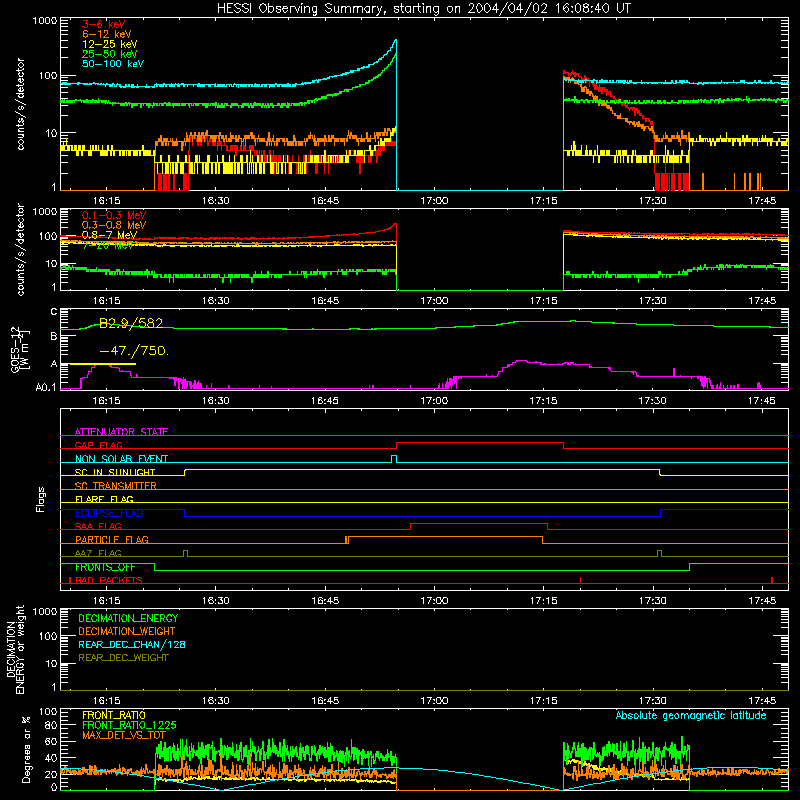Click the B2.9/582 flare annotation
This screenshot has width=800, height=800.
coord(131,323)
